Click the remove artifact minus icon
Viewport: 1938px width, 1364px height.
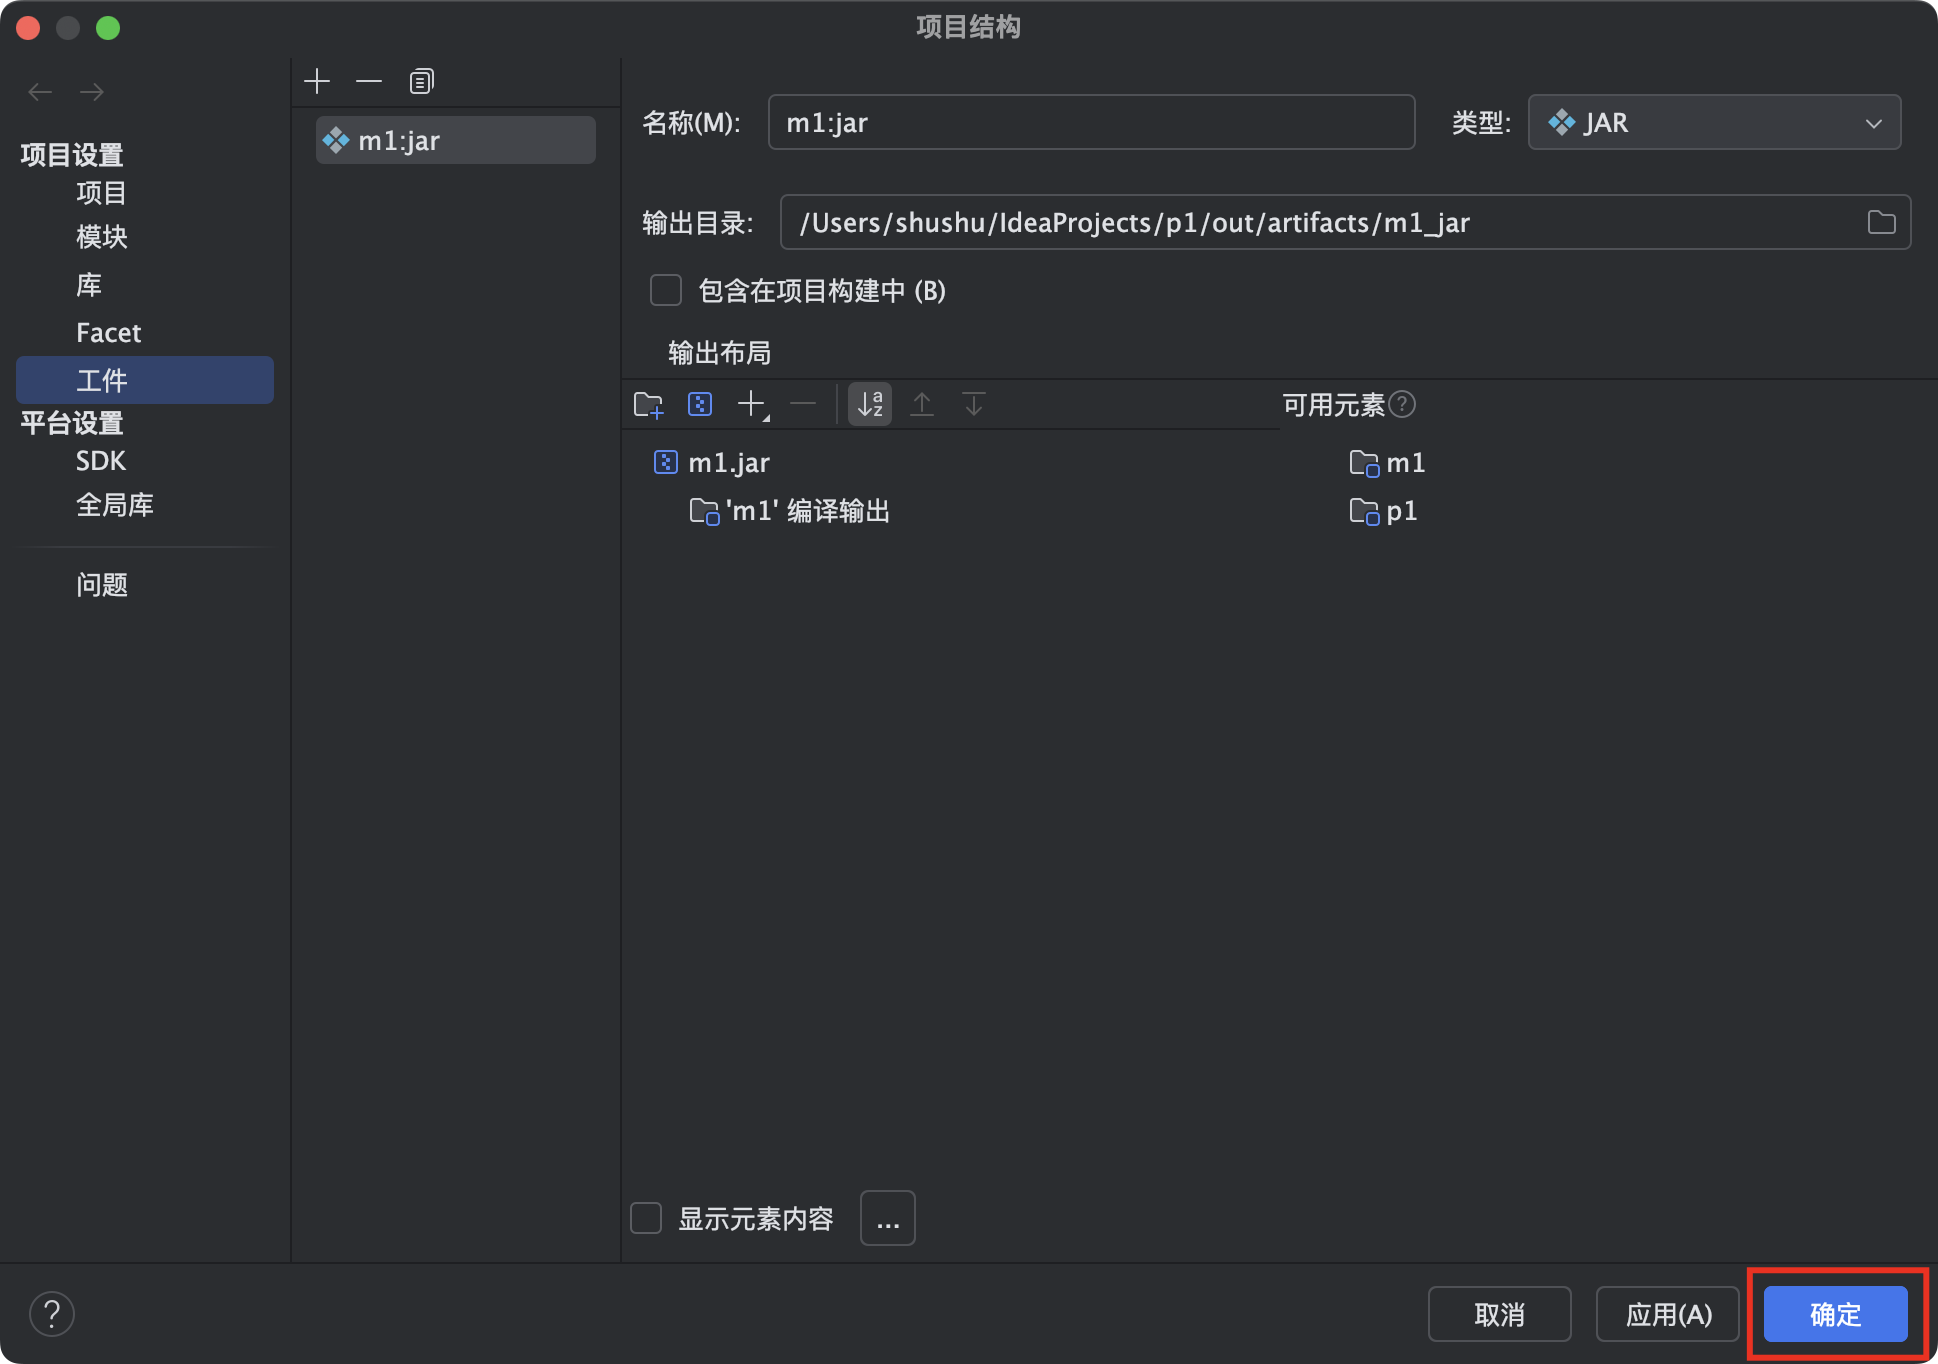[x=369, y=81]
